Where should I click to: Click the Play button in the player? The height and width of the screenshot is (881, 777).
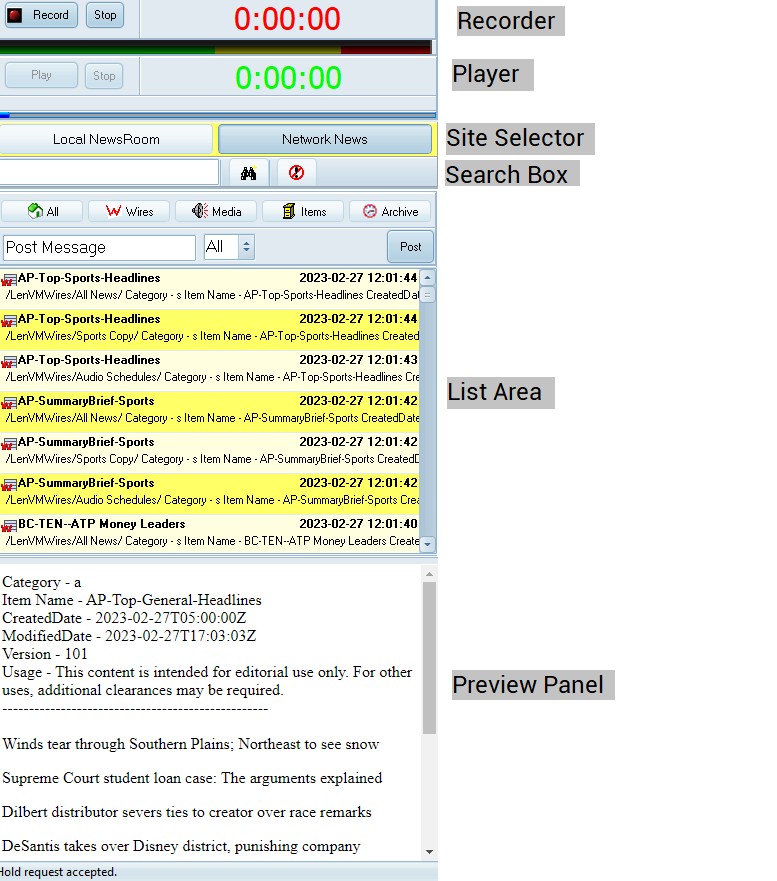click(41, 75)
